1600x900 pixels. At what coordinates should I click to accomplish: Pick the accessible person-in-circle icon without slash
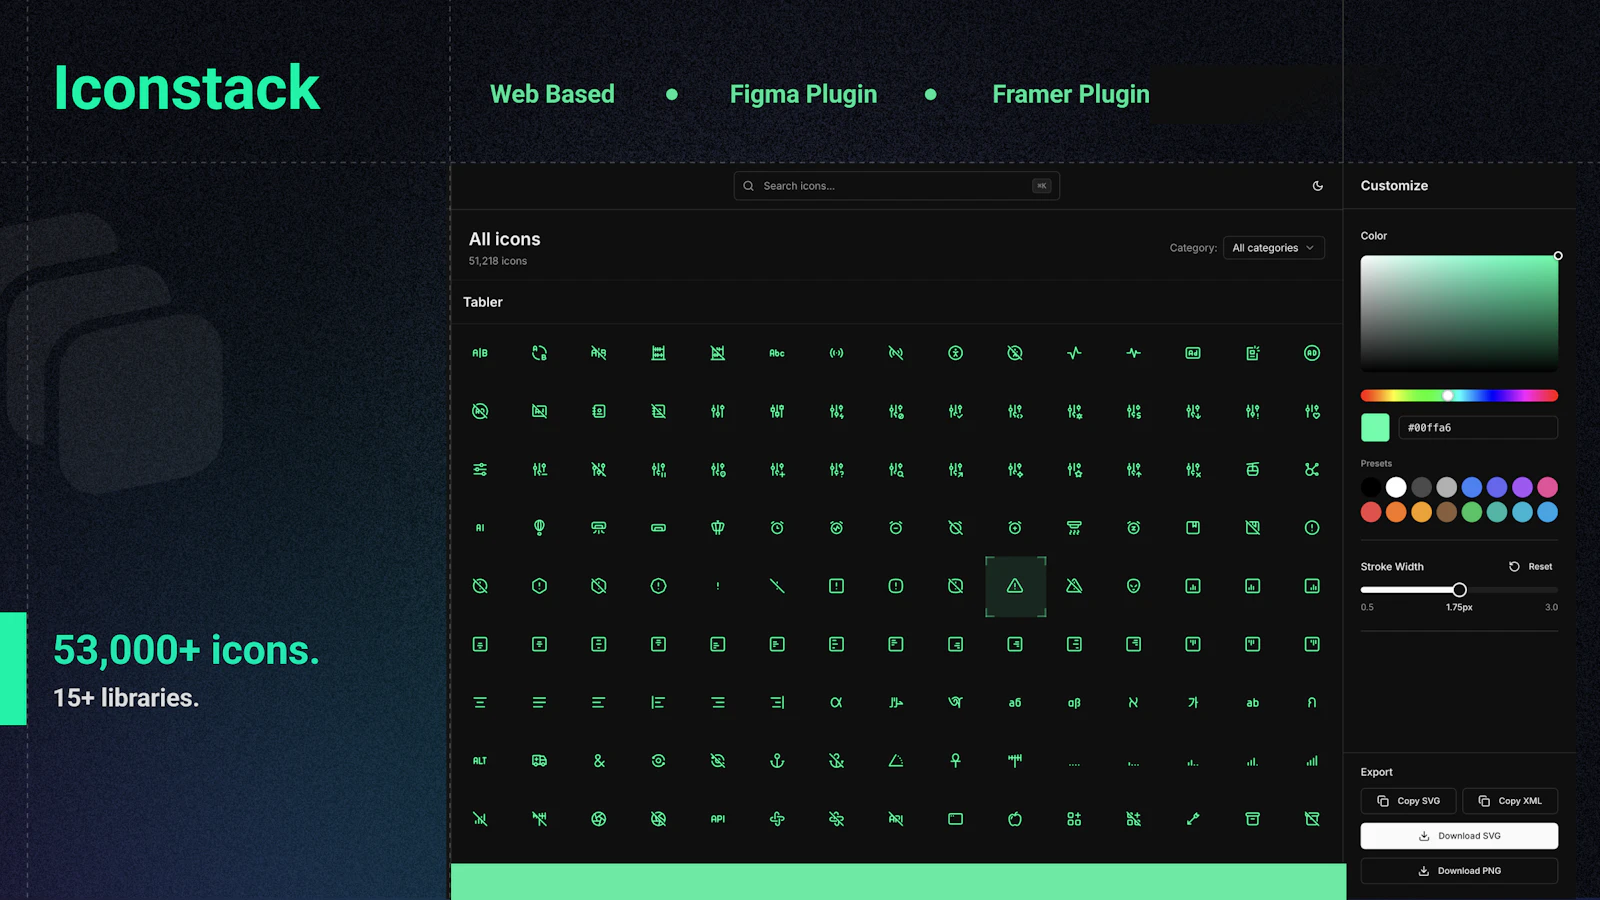(x=956, y=353)
